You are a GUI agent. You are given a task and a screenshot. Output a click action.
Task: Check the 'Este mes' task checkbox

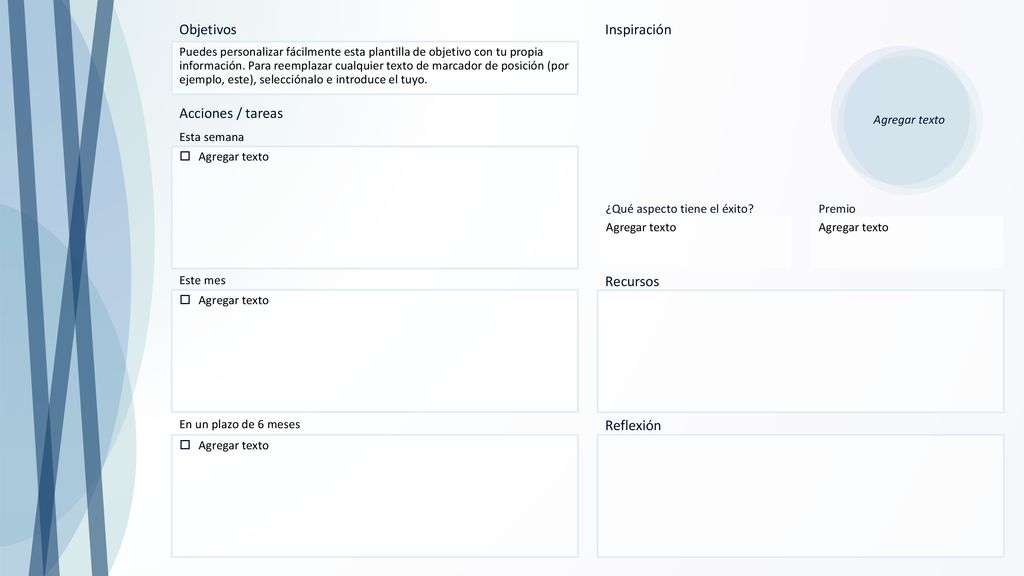pos(185,300)
